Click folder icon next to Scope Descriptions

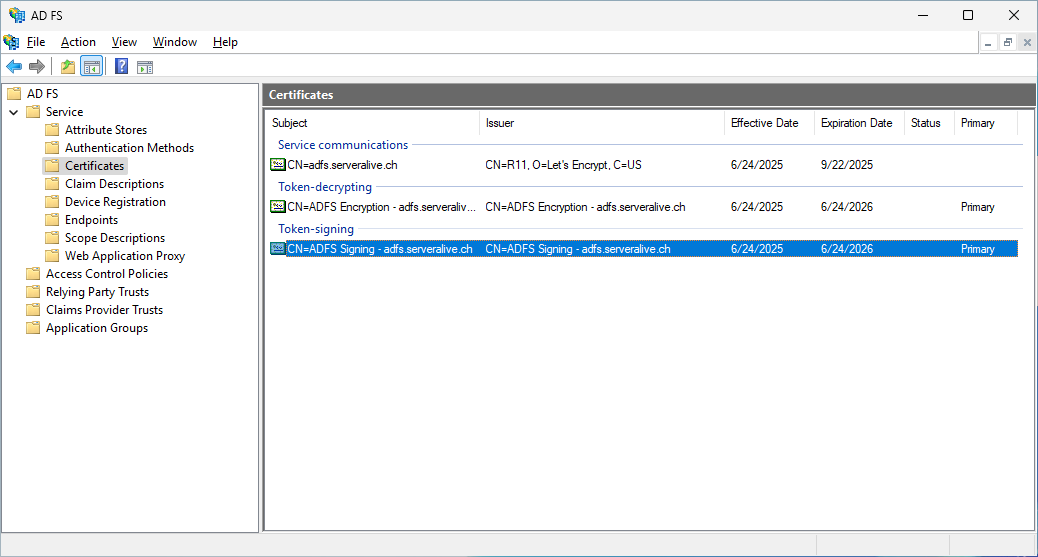click(x=52, y=237)
